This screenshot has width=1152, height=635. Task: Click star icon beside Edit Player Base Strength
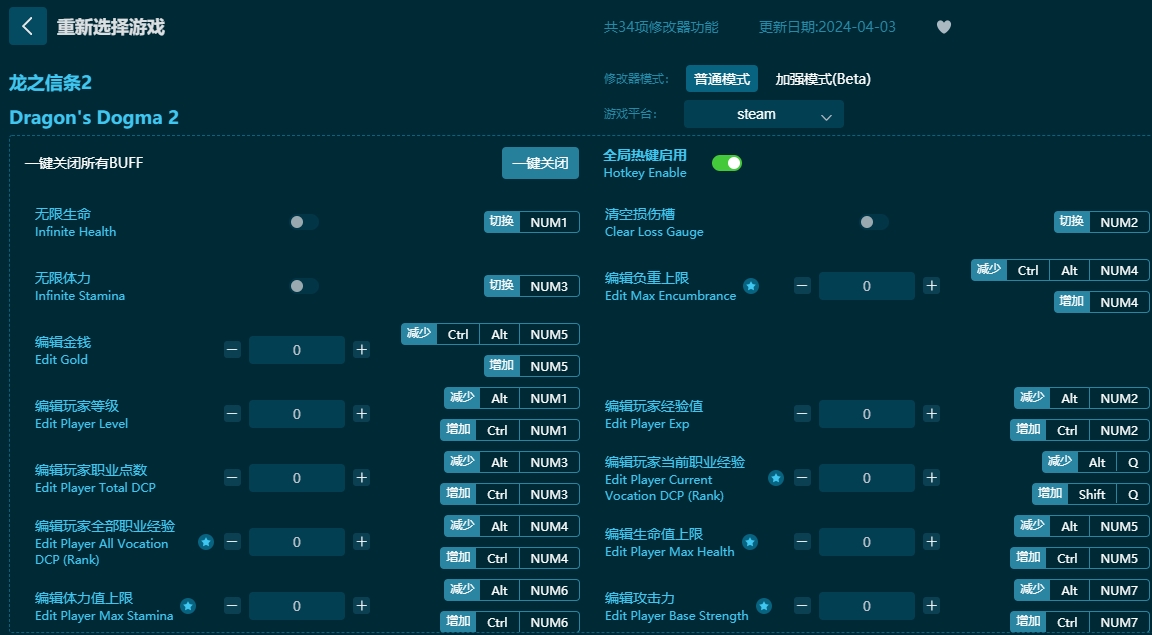coord(764,606)
